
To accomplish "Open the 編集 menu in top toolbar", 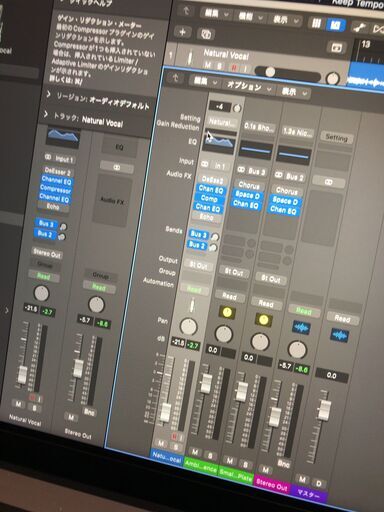I will click(216, 14).
